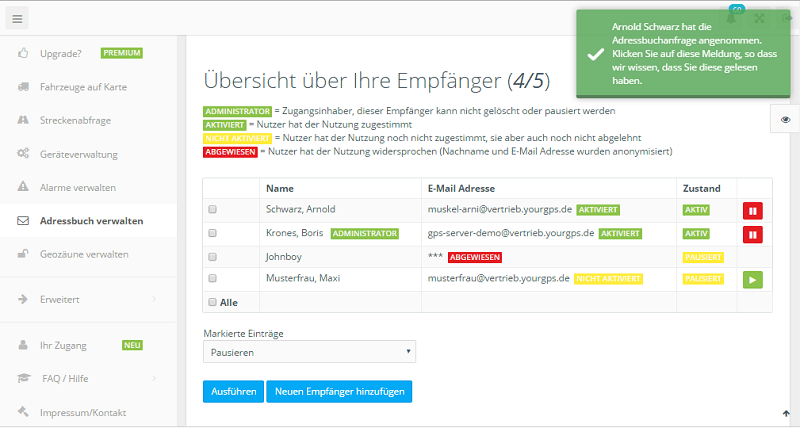Click the name Johnboy in the table
Image resolution: width=800 pixels, height=428 pixels.
pos(284,257)
